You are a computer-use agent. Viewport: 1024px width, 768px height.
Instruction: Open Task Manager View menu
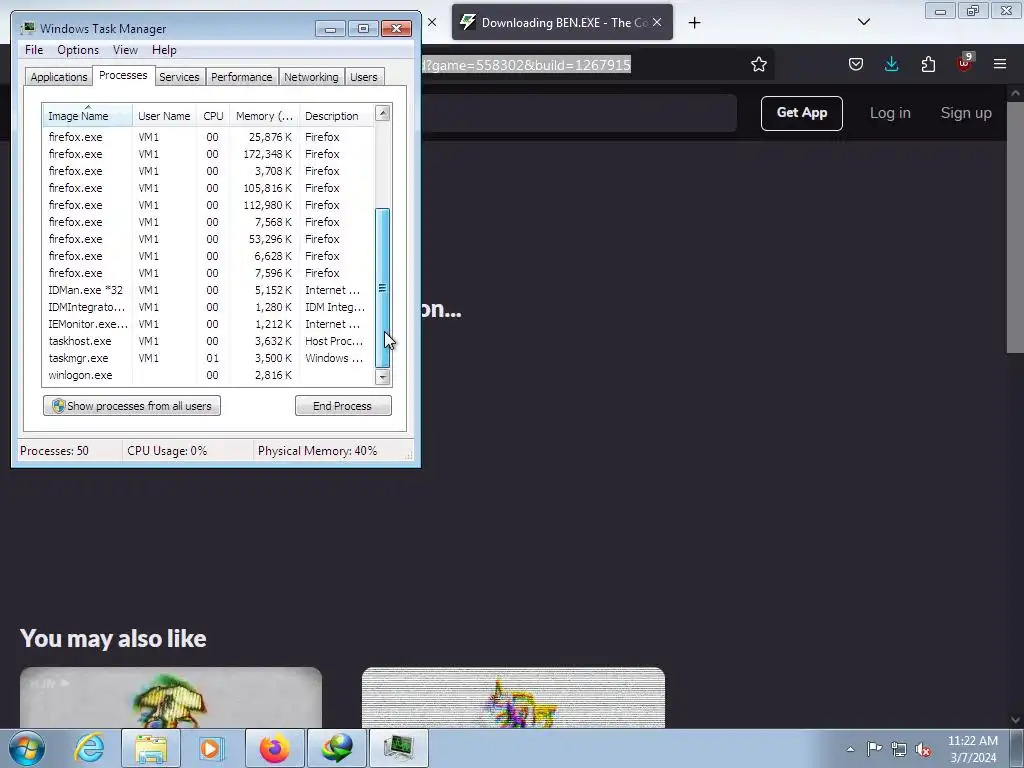(125, 50)
